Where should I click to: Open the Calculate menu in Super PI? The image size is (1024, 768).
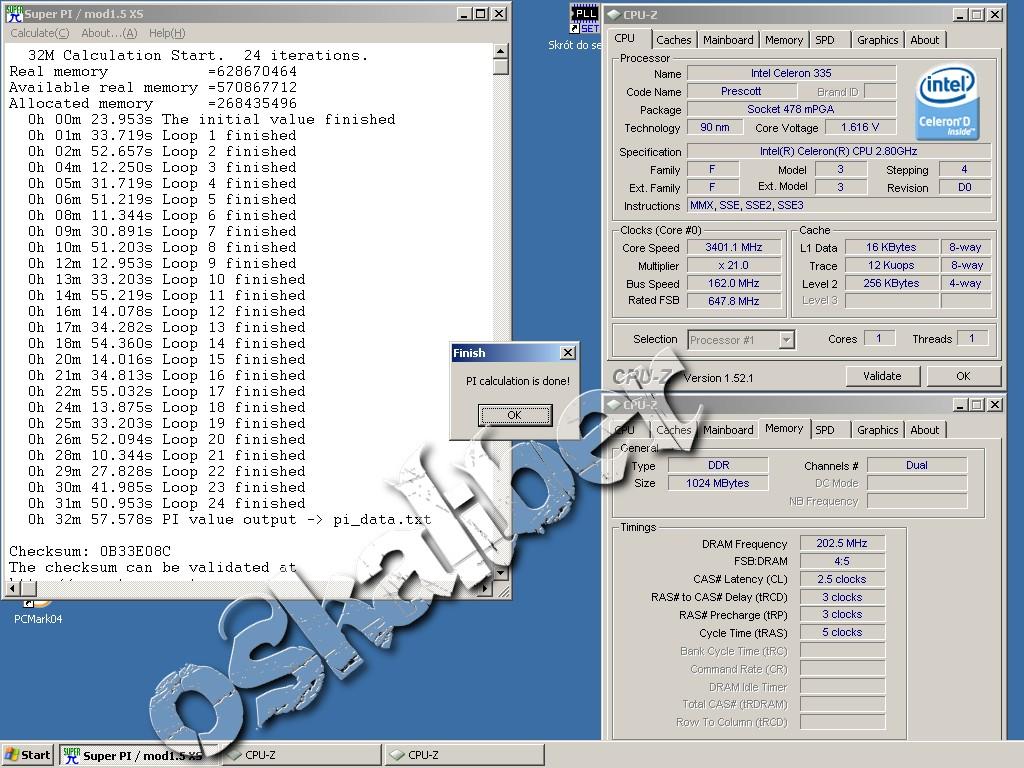(x=39, y=33)
